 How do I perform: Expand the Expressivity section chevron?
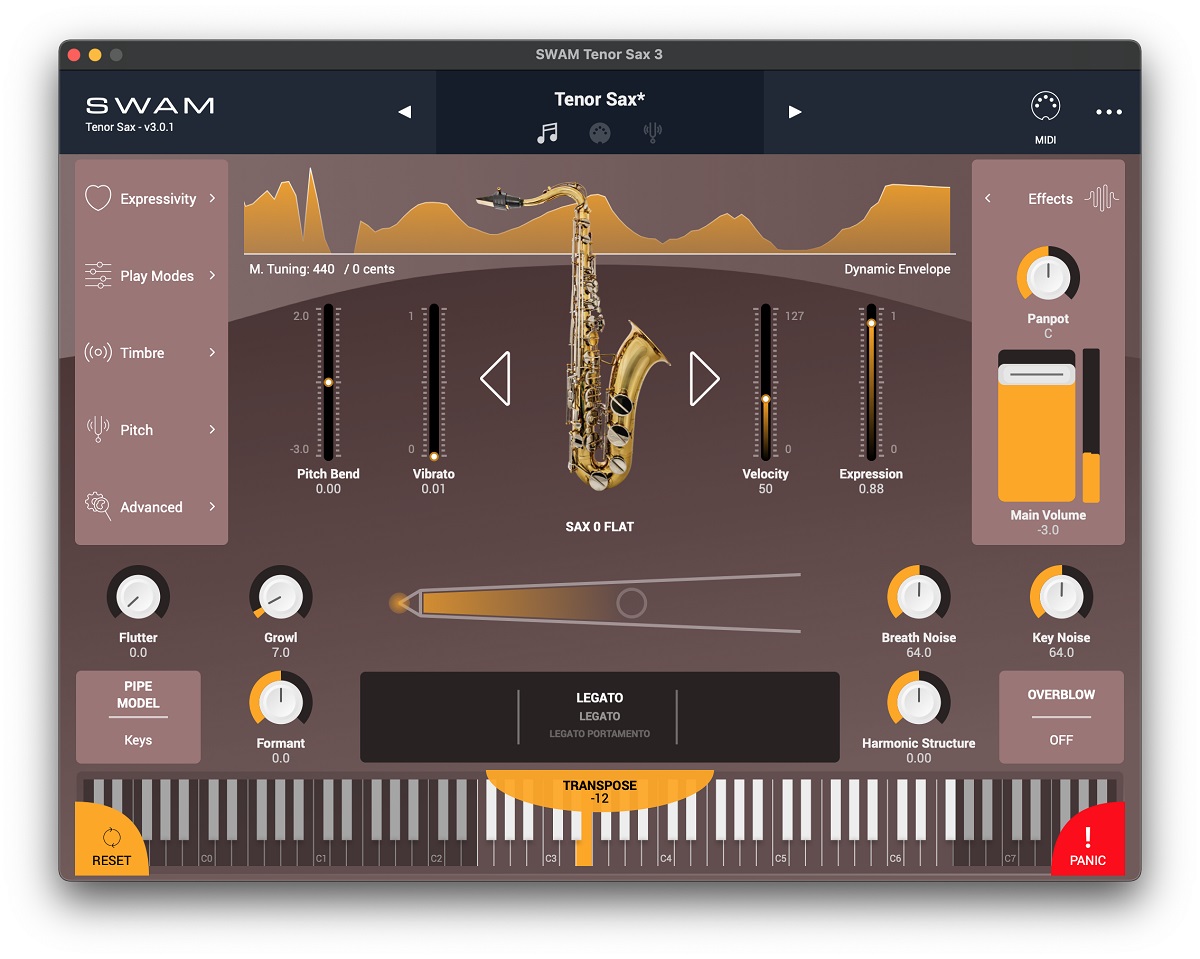(x=212, y=198)
